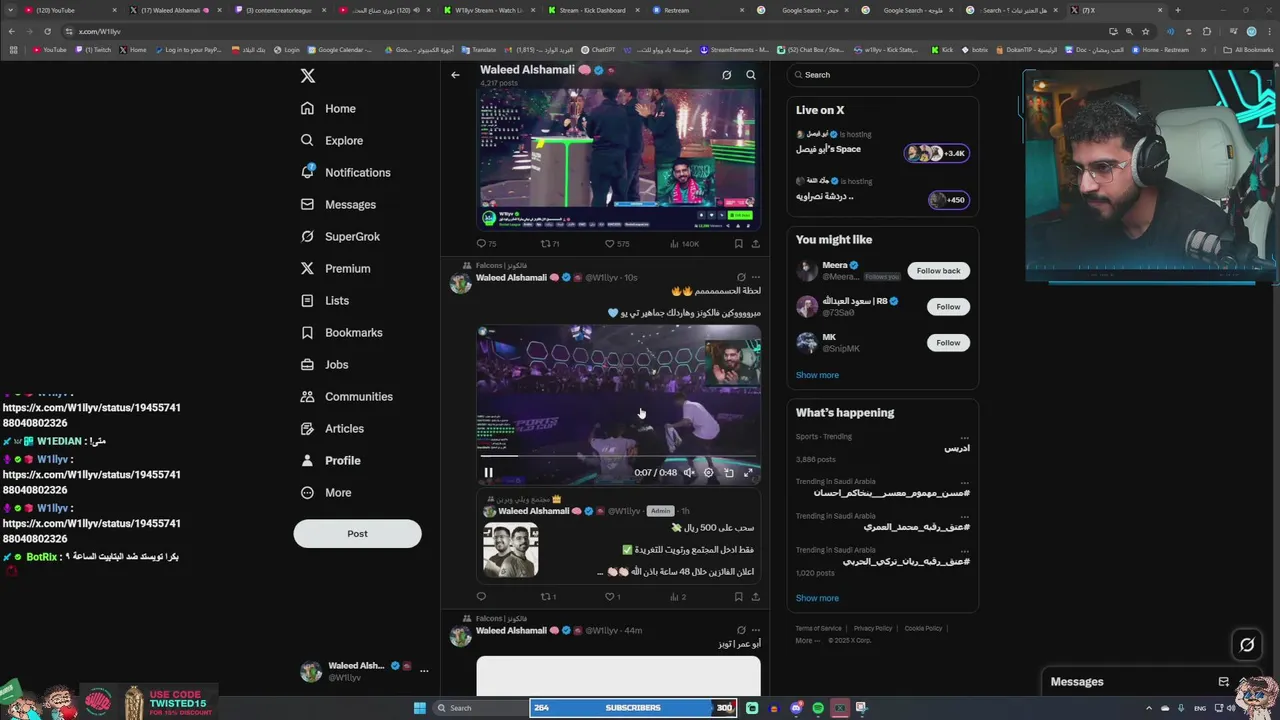This screenshot has height=720, width=1280.
Task: Repost the 10s video post
Action: (x=548, y=597)
